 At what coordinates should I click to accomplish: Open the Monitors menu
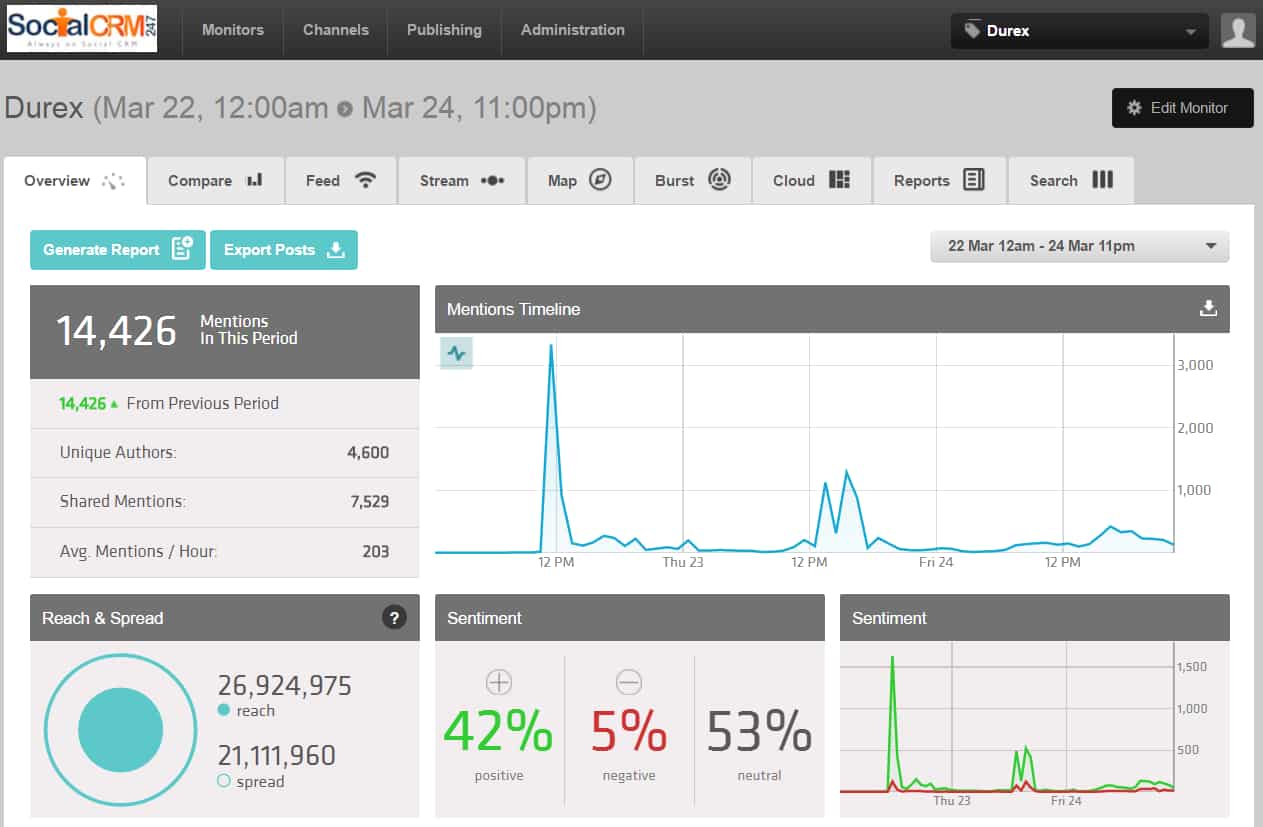(x=233, y=30)
